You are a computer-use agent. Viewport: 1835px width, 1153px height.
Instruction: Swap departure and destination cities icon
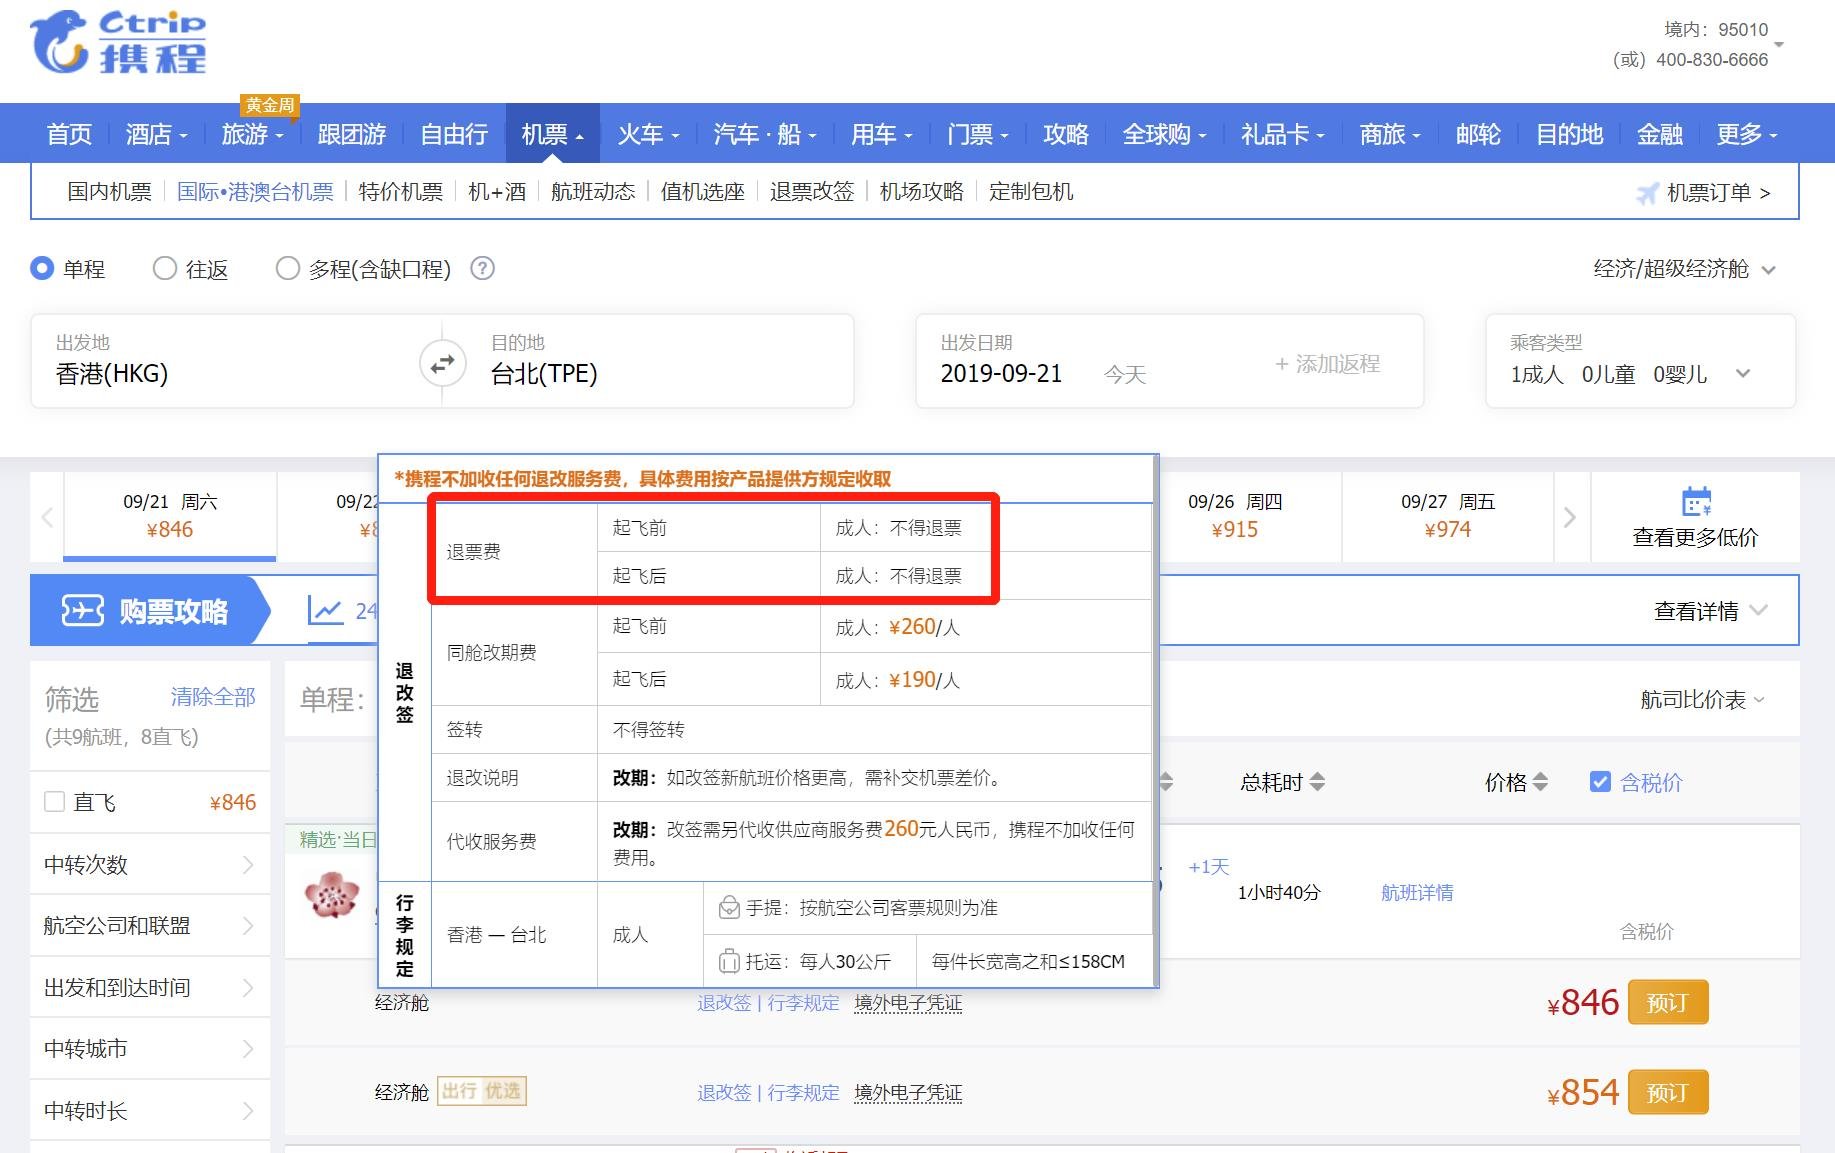(x=442, y=363)
